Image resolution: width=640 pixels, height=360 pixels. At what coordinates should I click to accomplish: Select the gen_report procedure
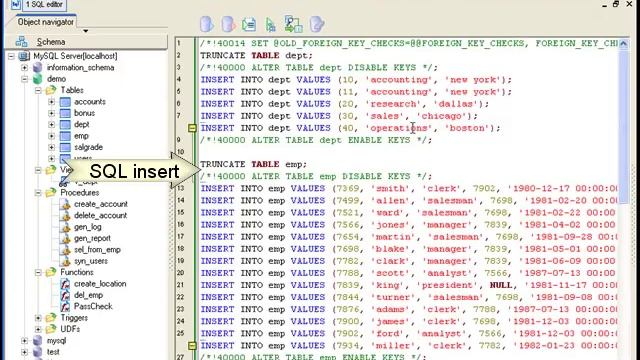tap(92, 238)
